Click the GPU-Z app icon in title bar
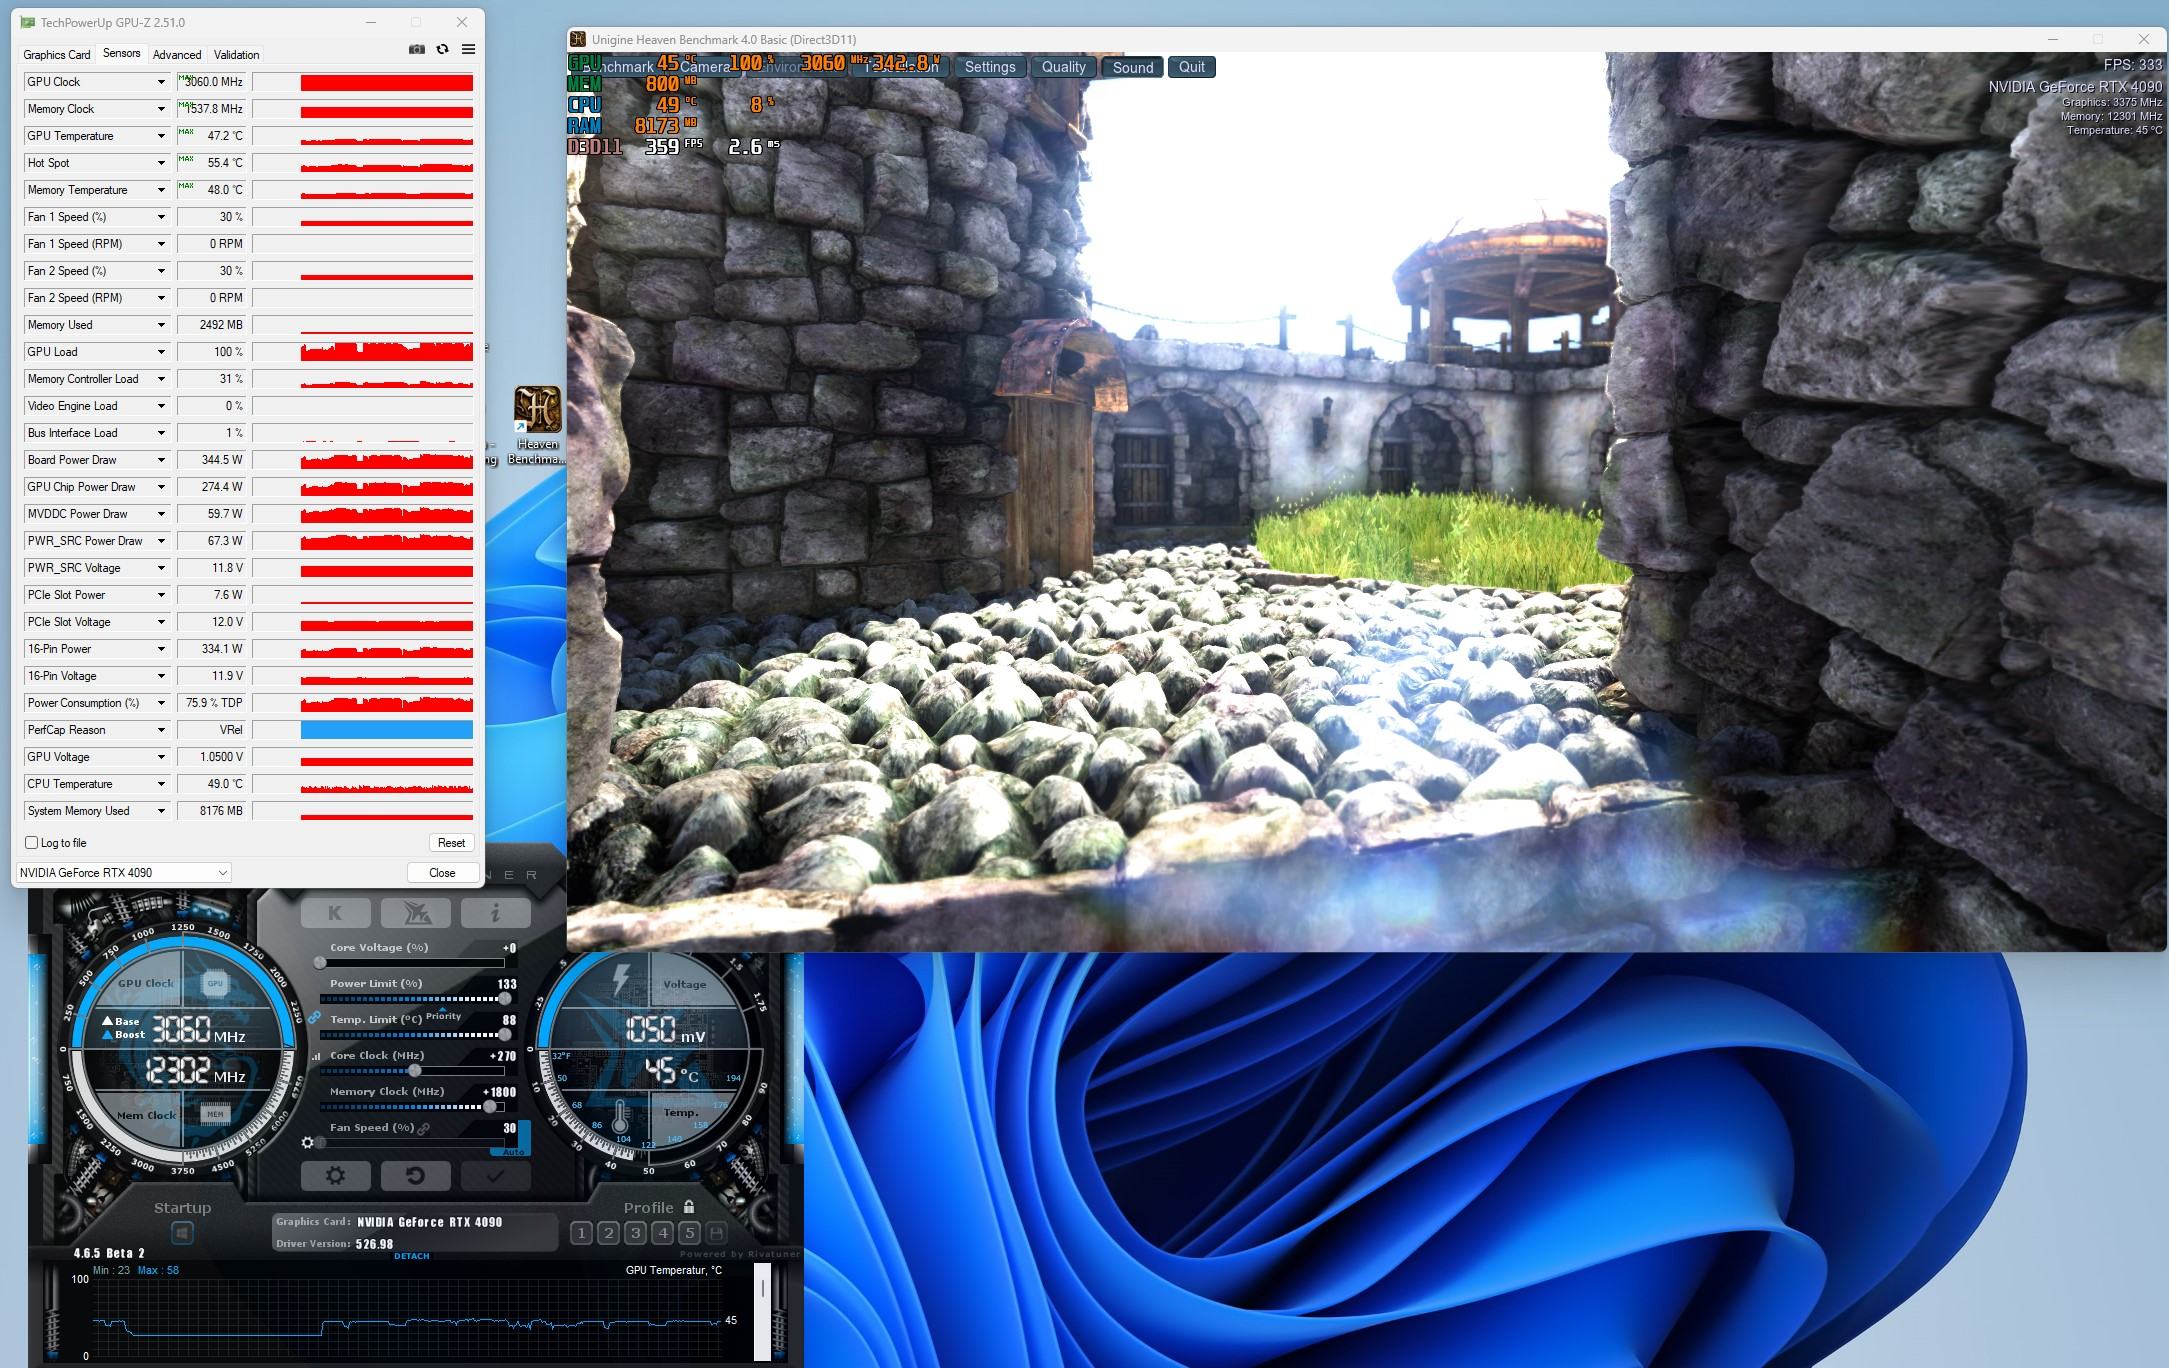Viewport: 2169px width, 1368px height. (27, 22)
